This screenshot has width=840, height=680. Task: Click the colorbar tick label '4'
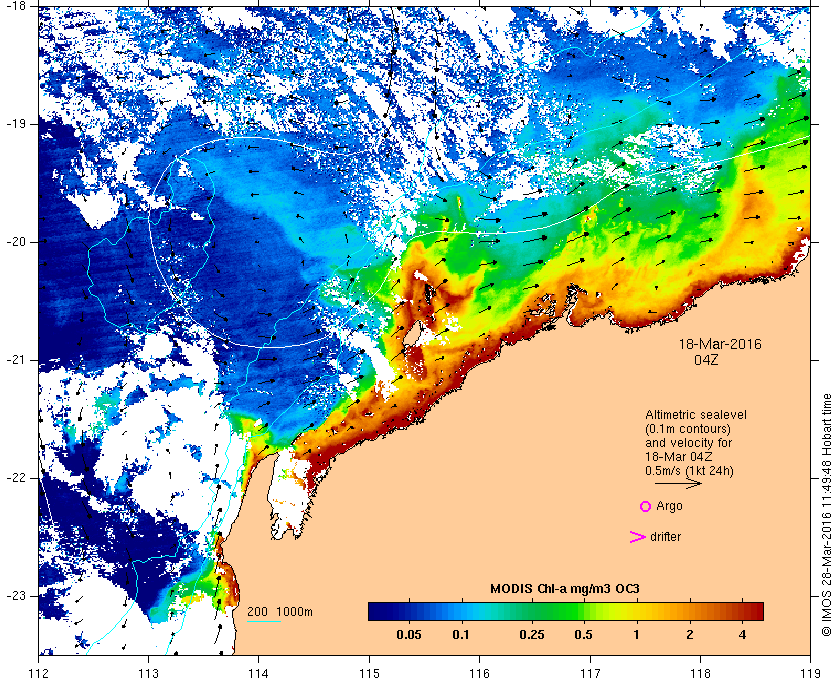tap(742, 635)
